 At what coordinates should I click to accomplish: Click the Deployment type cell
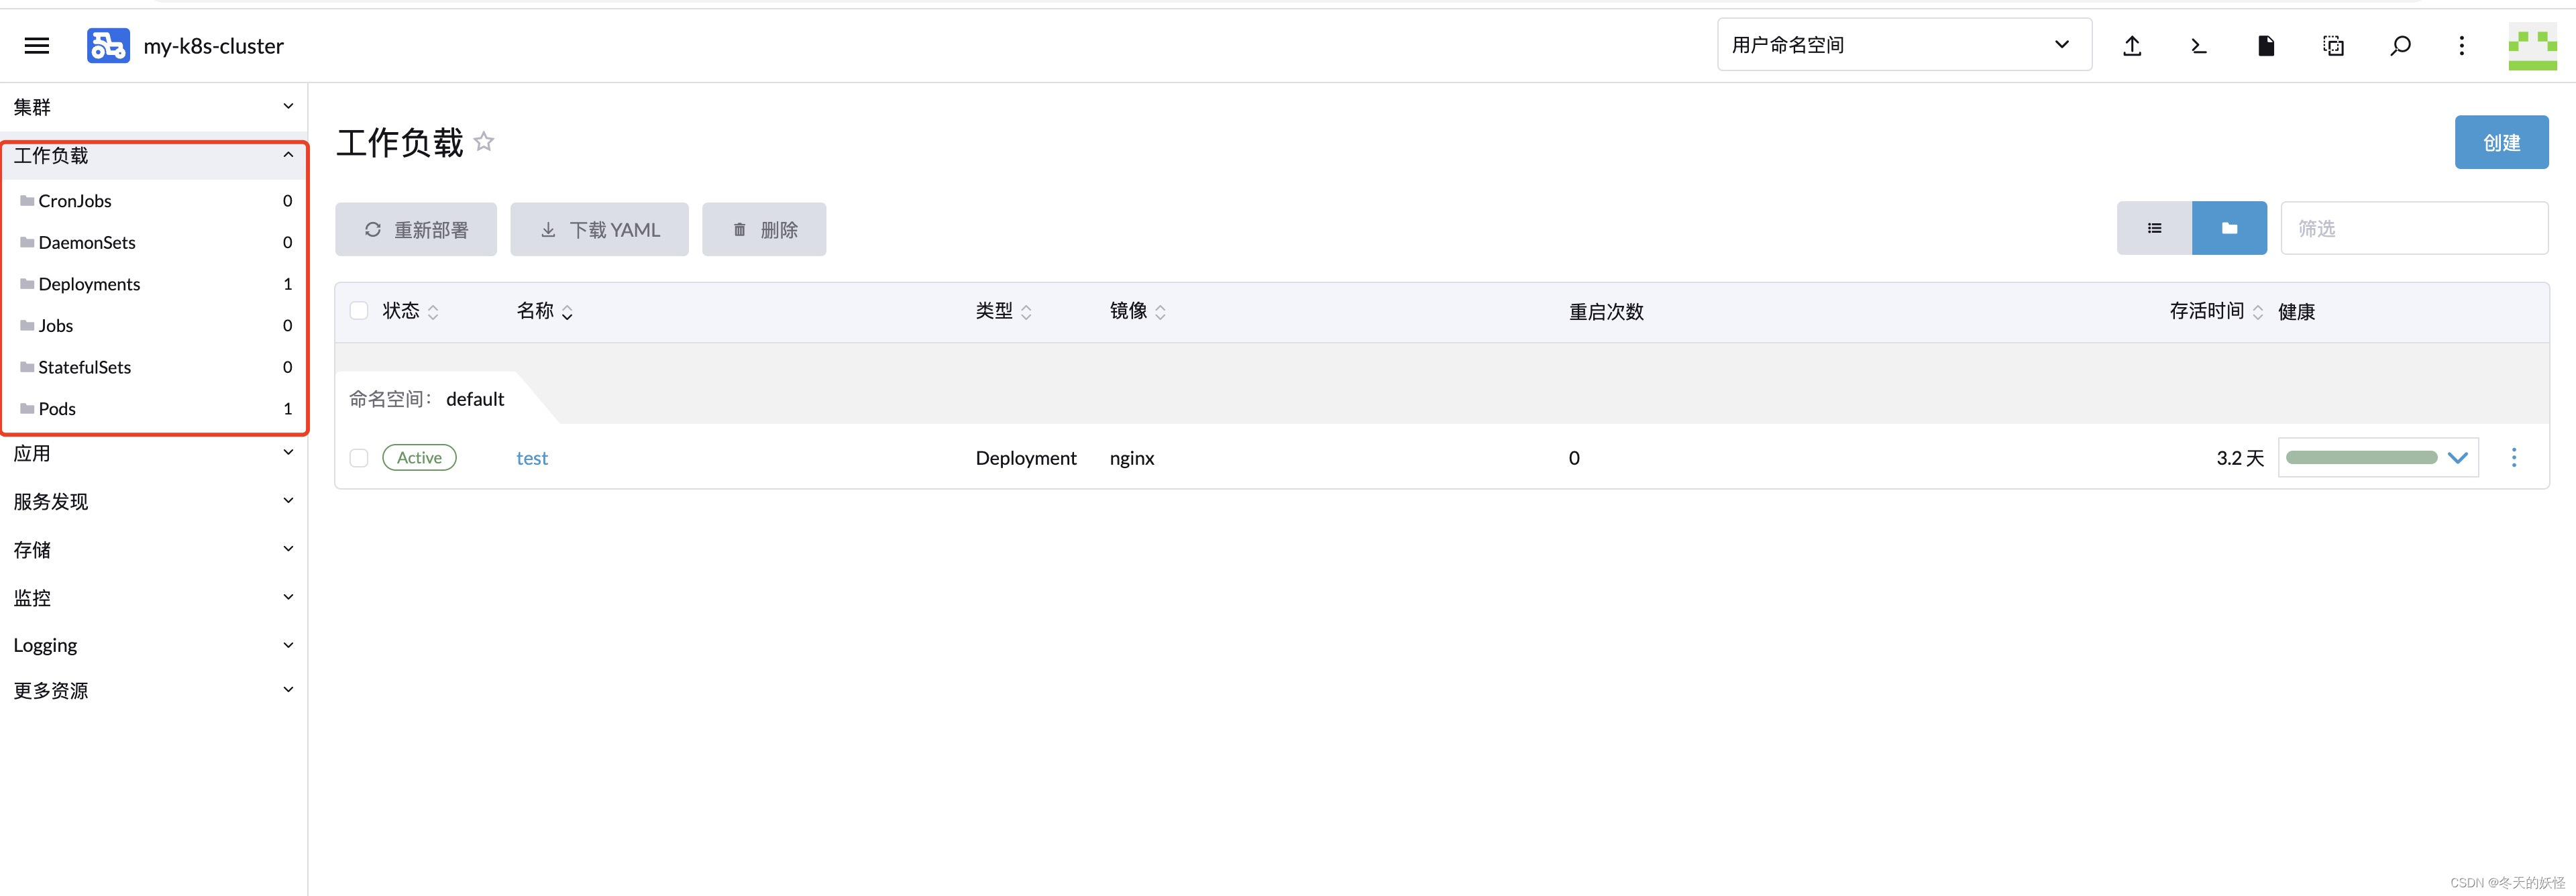[1026, 458]
